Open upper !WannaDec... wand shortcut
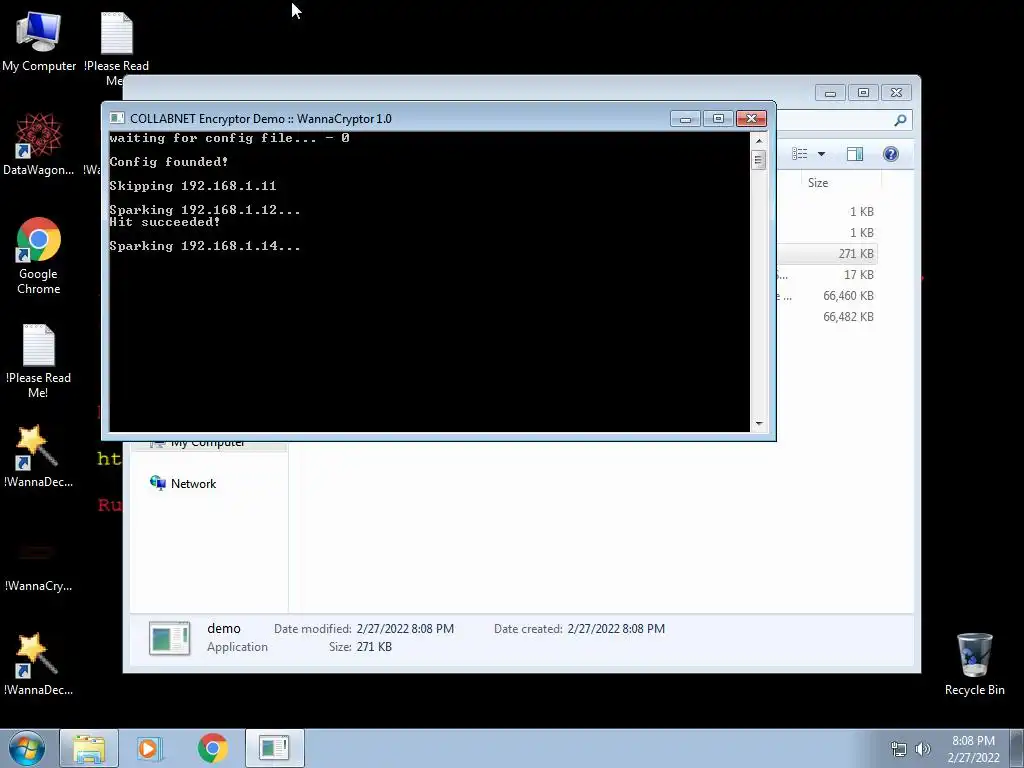This screenshot has height=768, width=1024. (39, 456)
